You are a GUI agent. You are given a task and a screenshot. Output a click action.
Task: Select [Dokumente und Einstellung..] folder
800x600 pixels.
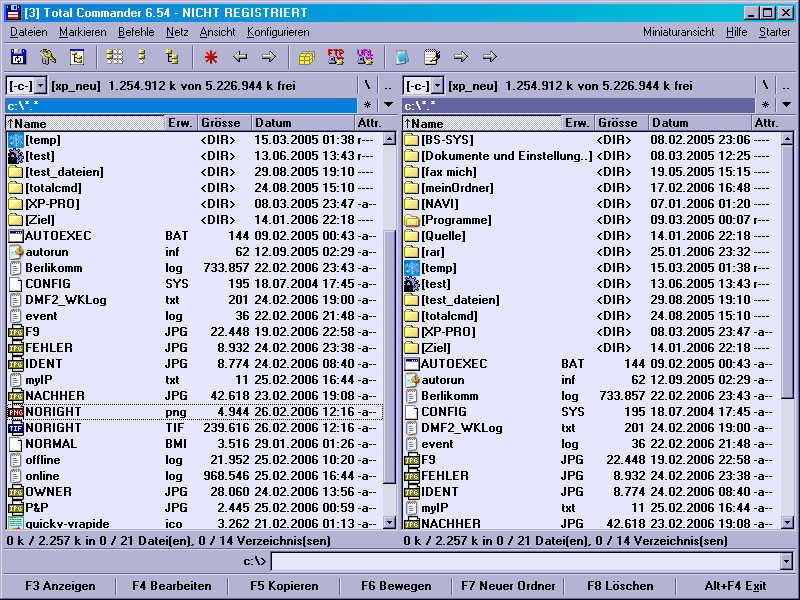click(x=592, y=156)
